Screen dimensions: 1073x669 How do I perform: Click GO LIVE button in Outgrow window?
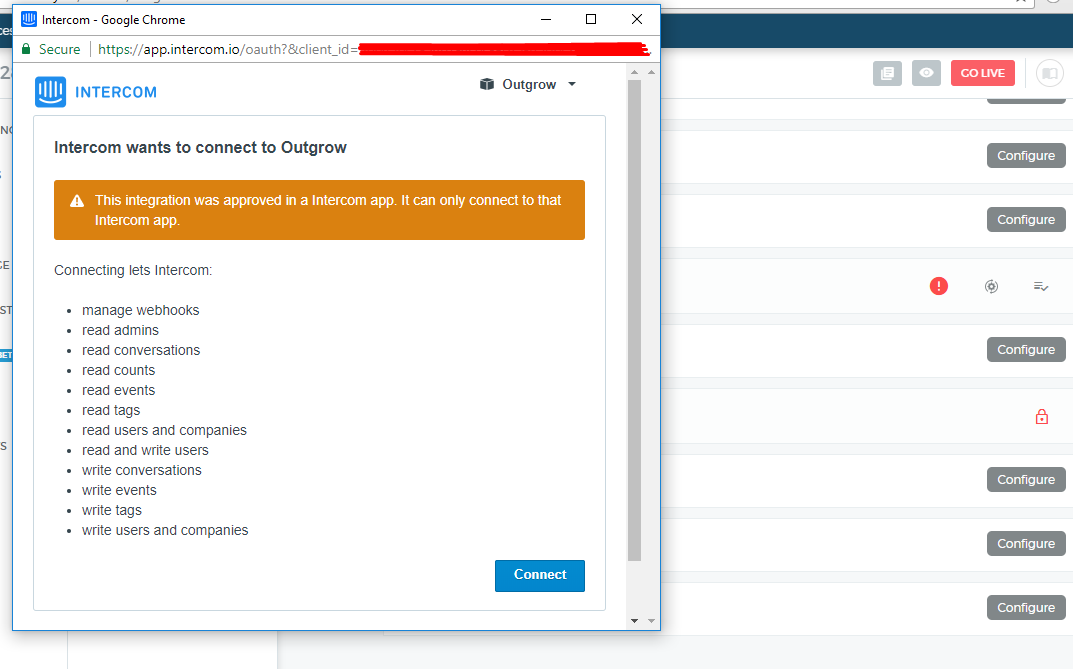coord(983,73)
